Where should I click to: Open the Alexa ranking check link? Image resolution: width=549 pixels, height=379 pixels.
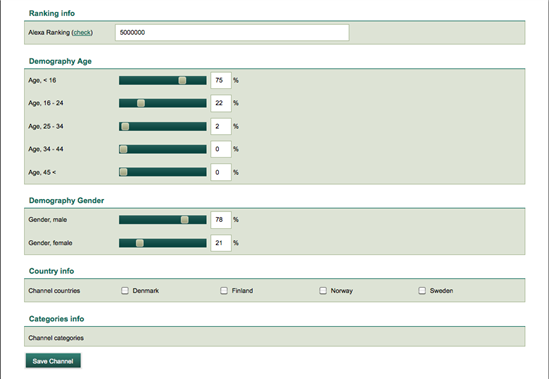(x=82, y=33)
